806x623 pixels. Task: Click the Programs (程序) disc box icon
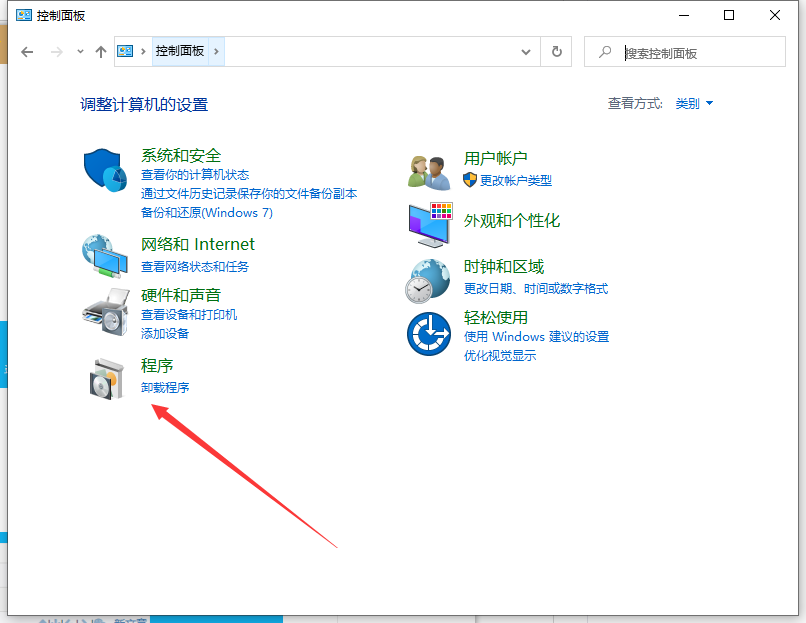[105, 378]
